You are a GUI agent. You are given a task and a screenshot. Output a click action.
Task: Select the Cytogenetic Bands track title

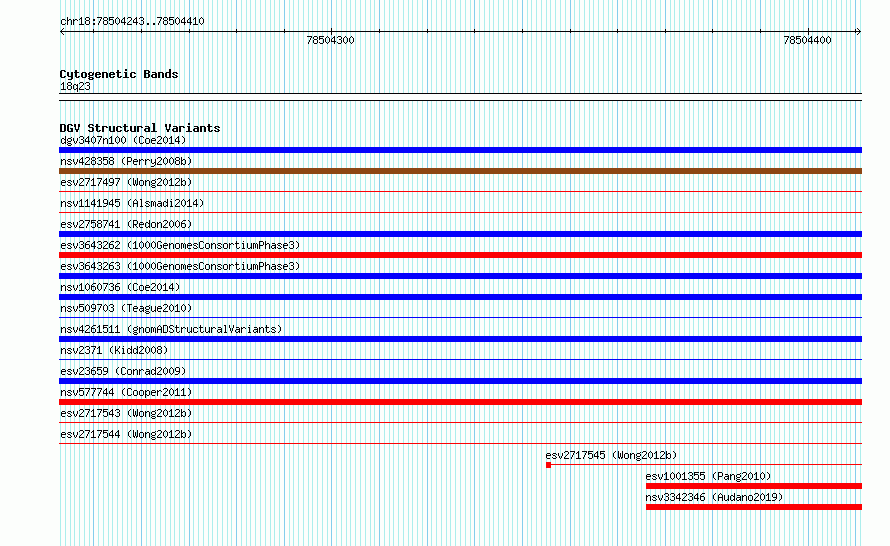(119, 74)
